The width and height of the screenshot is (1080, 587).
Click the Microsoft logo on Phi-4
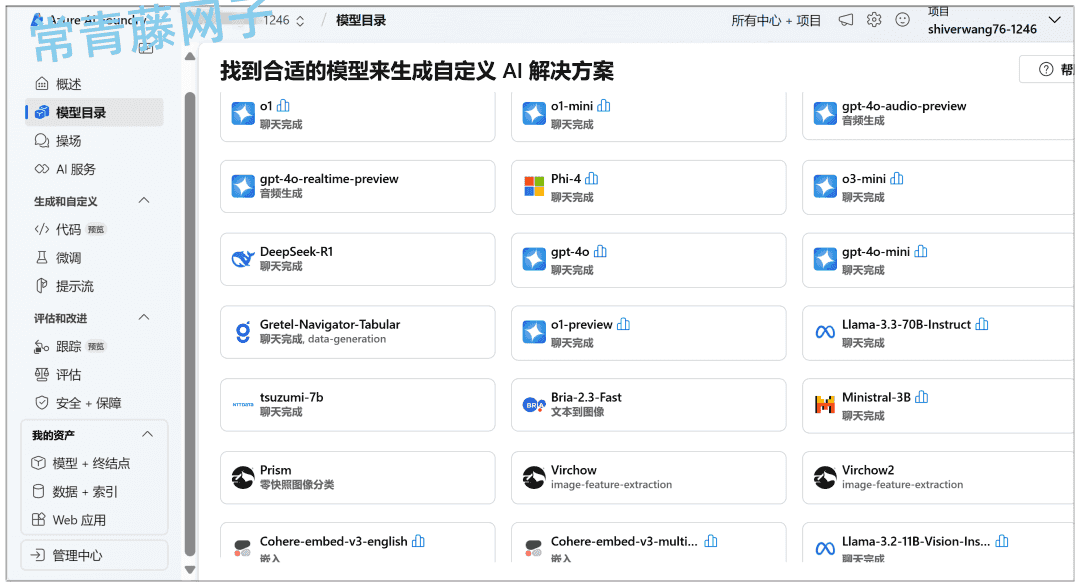534,186
